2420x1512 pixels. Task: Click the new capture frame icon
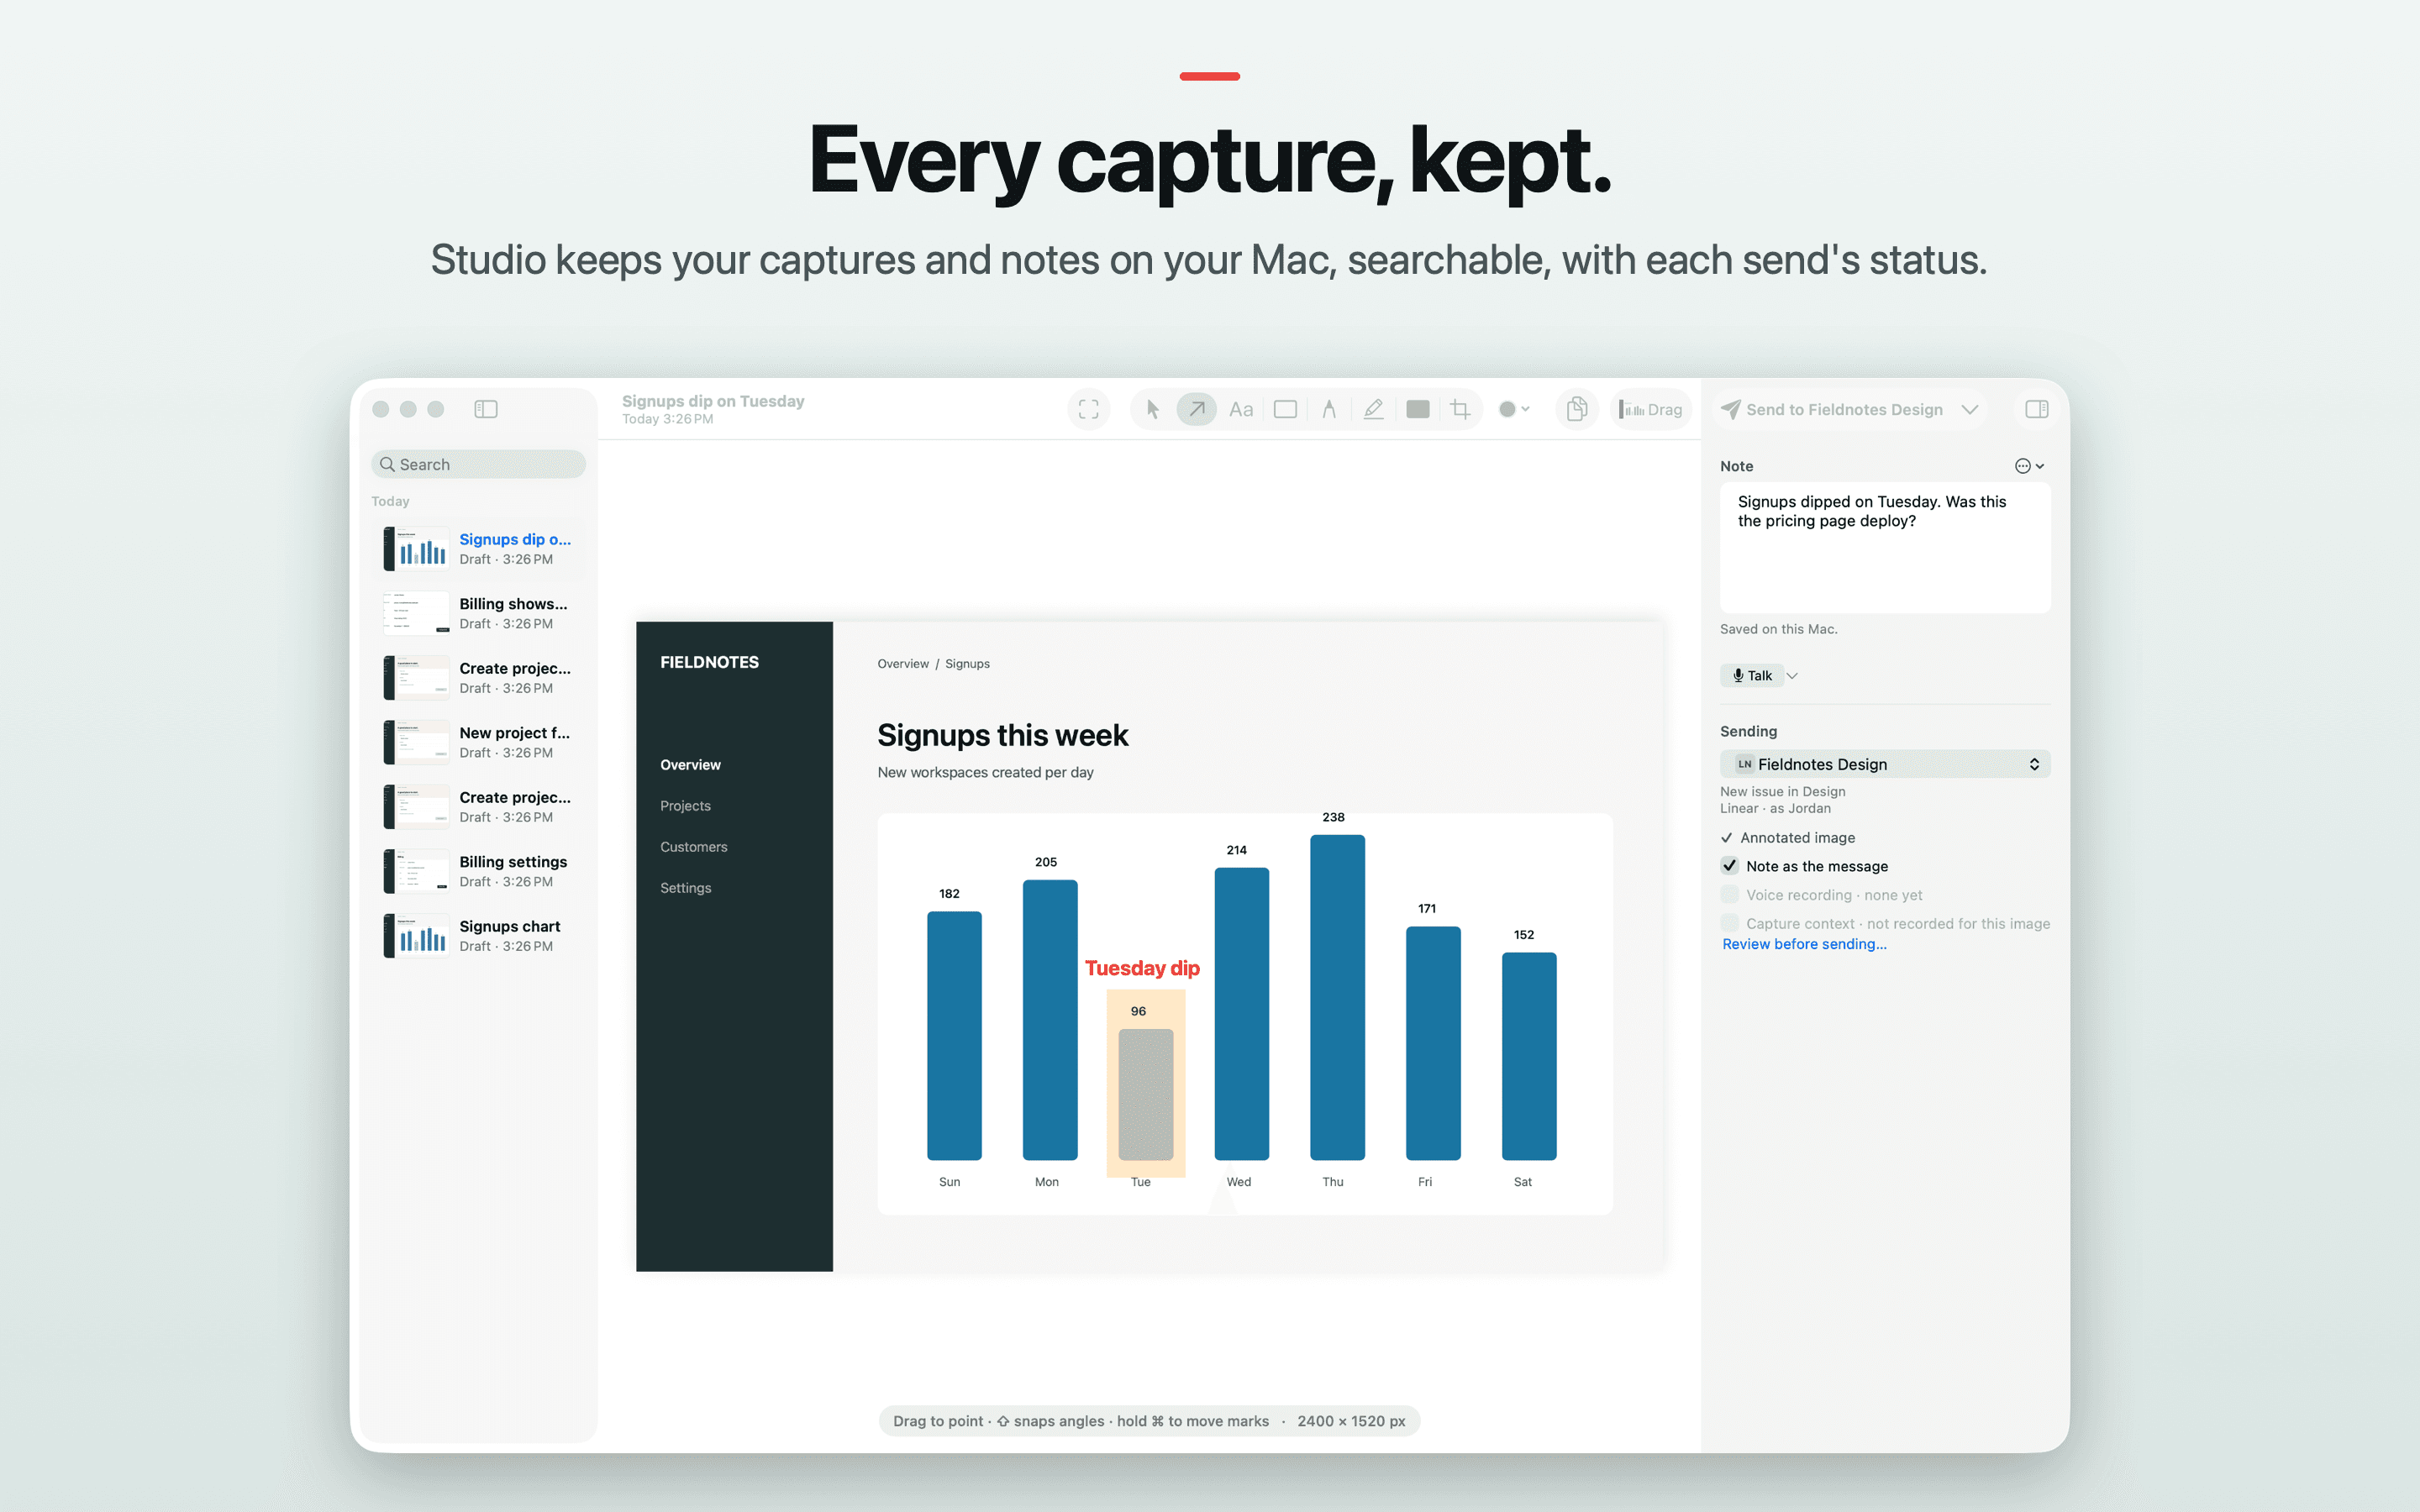click(x=1088, y=409)
